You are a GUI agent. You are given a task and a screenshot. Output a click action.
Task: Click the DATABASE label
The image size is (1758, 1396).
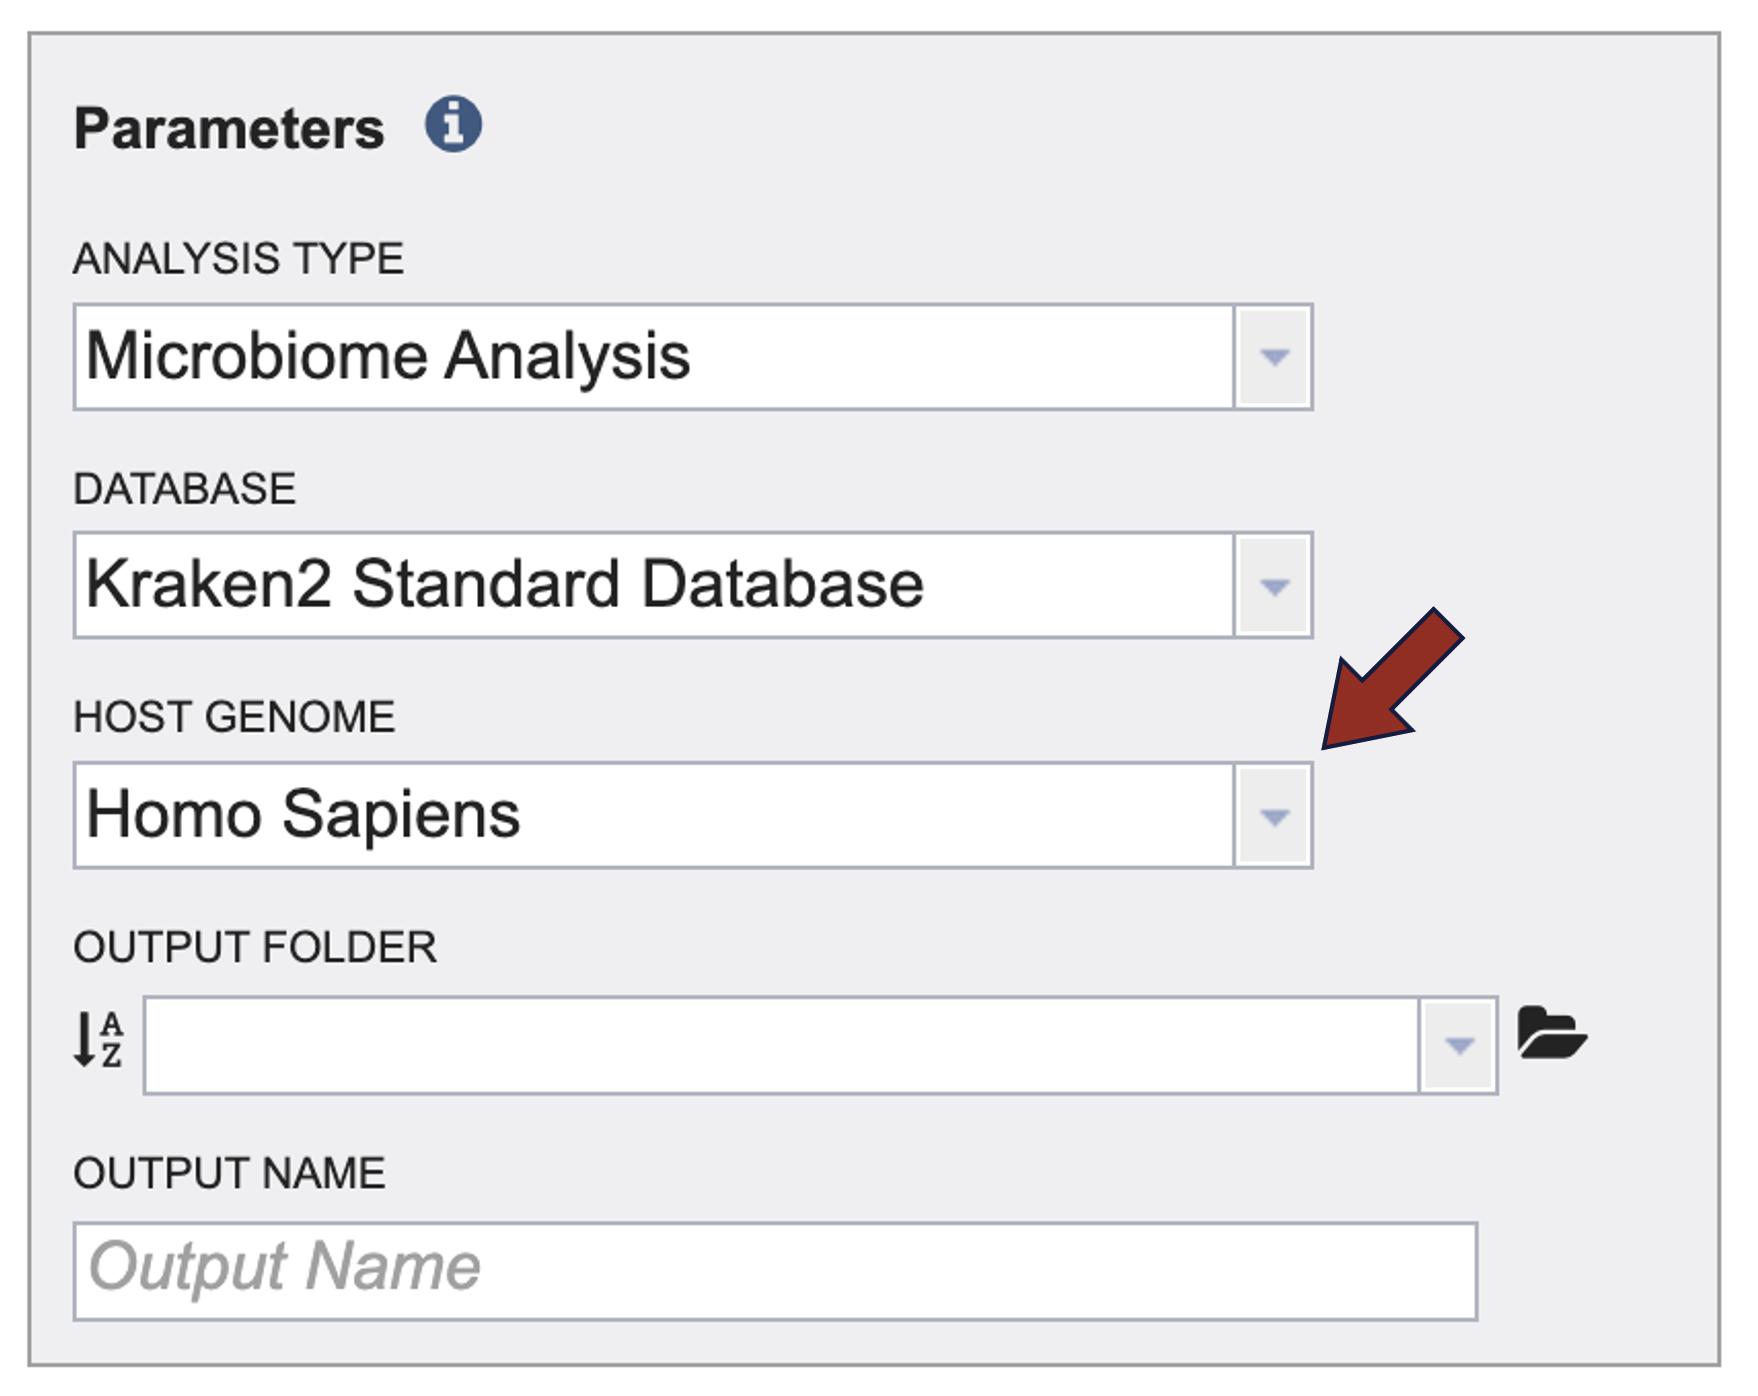185,489
